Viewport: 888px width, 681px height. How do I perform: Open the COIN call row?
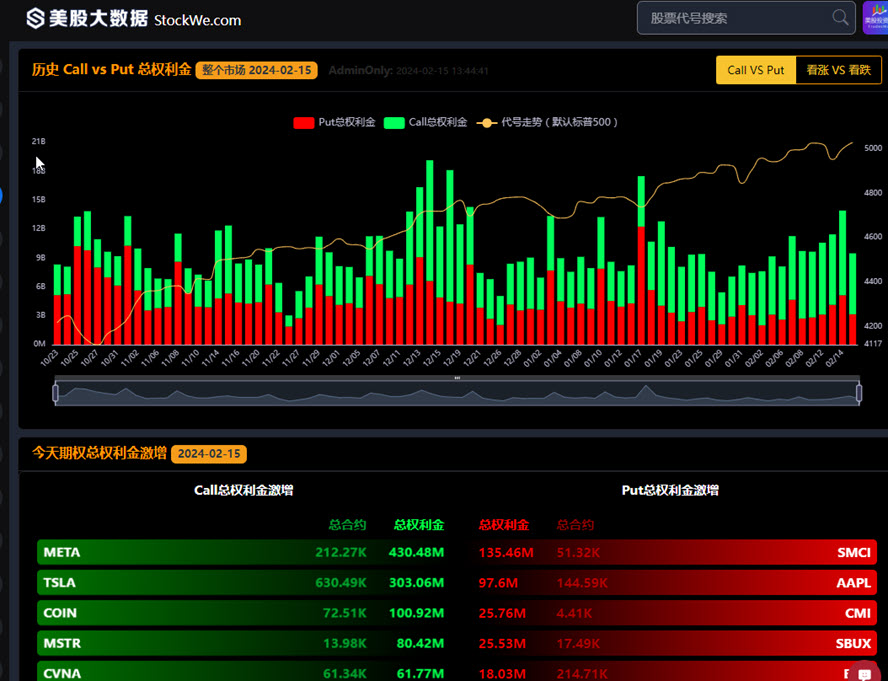[x=241, y=613]
